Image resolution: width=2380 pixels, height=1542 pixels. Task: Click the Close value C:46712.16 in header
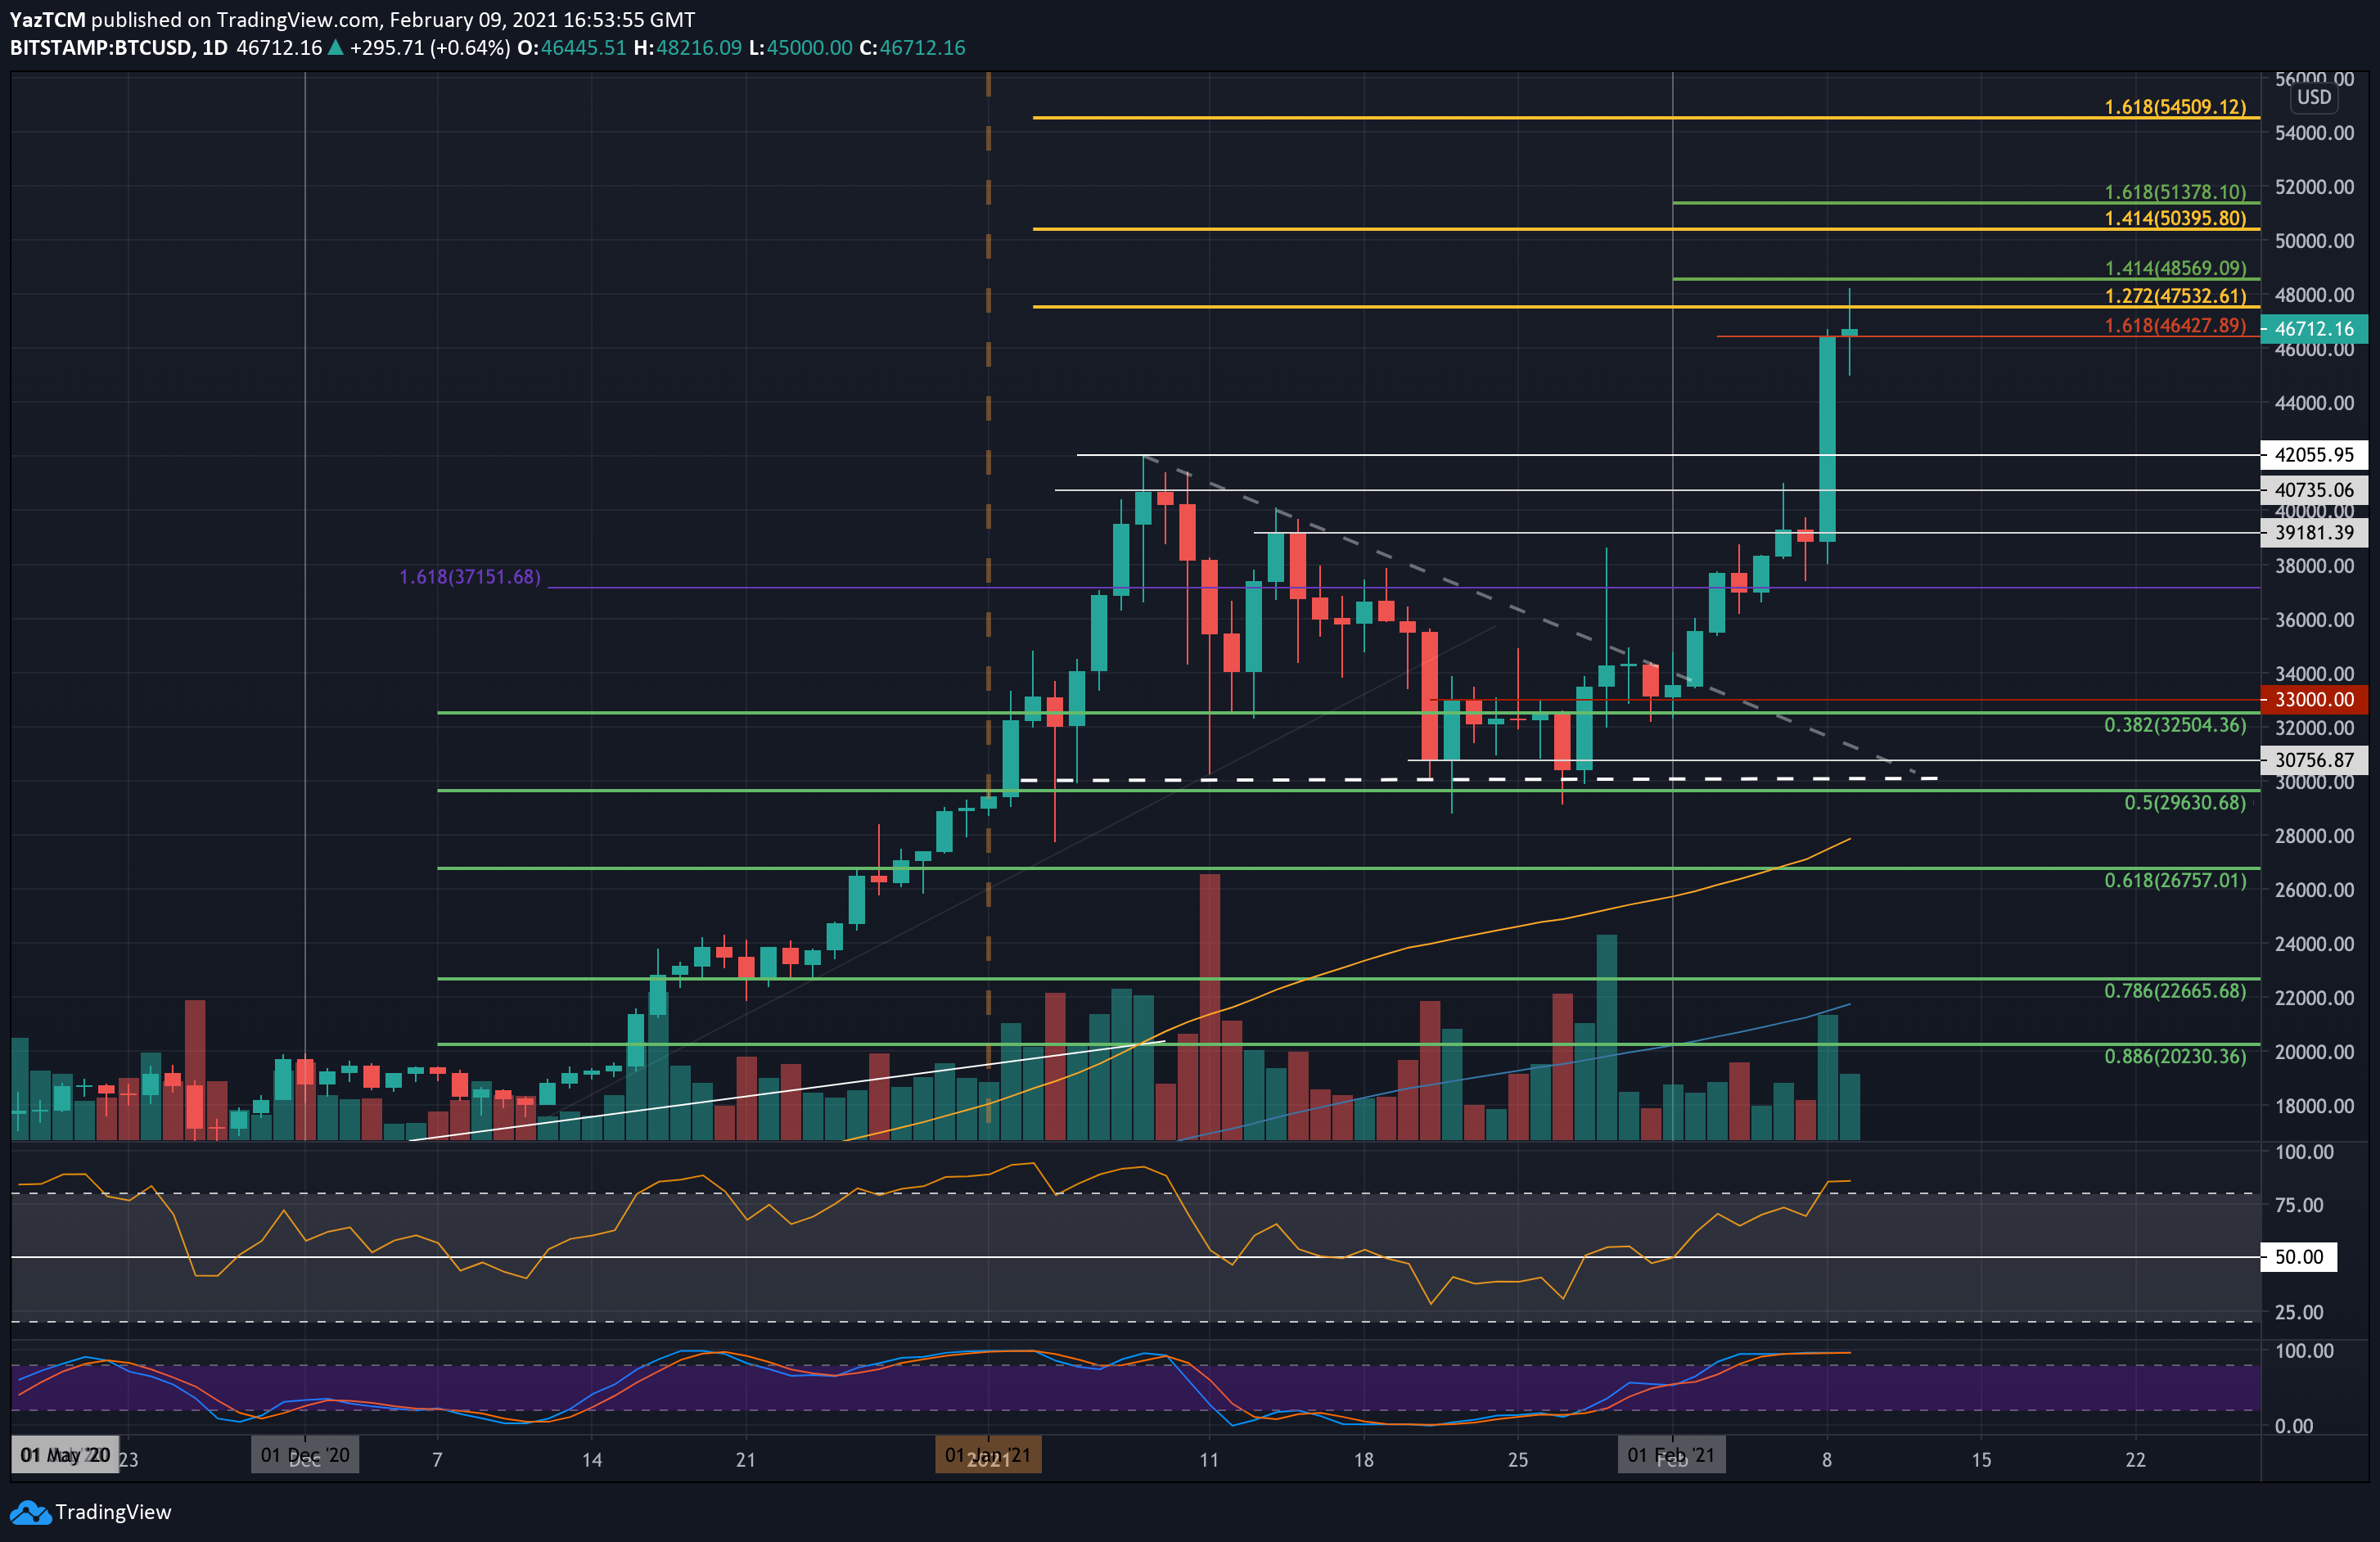tap(912, 47)
